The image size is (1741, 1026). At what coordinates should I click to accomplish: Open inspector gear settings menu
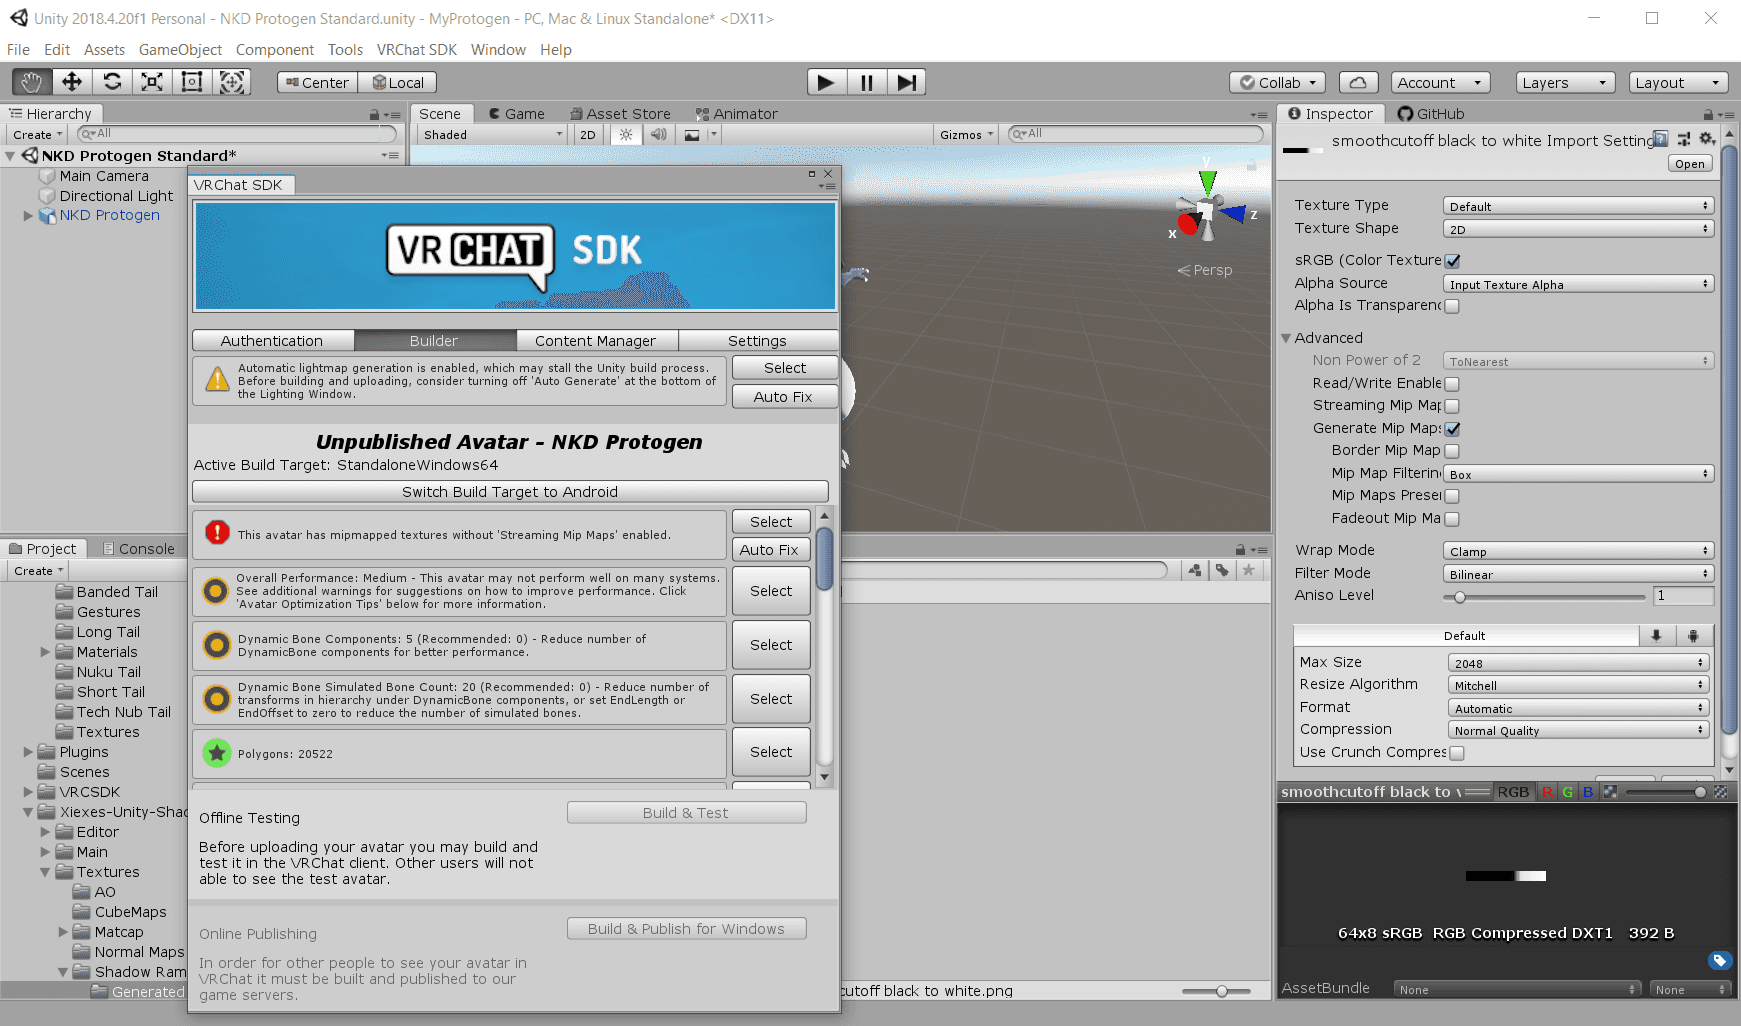click(1707, 139)
